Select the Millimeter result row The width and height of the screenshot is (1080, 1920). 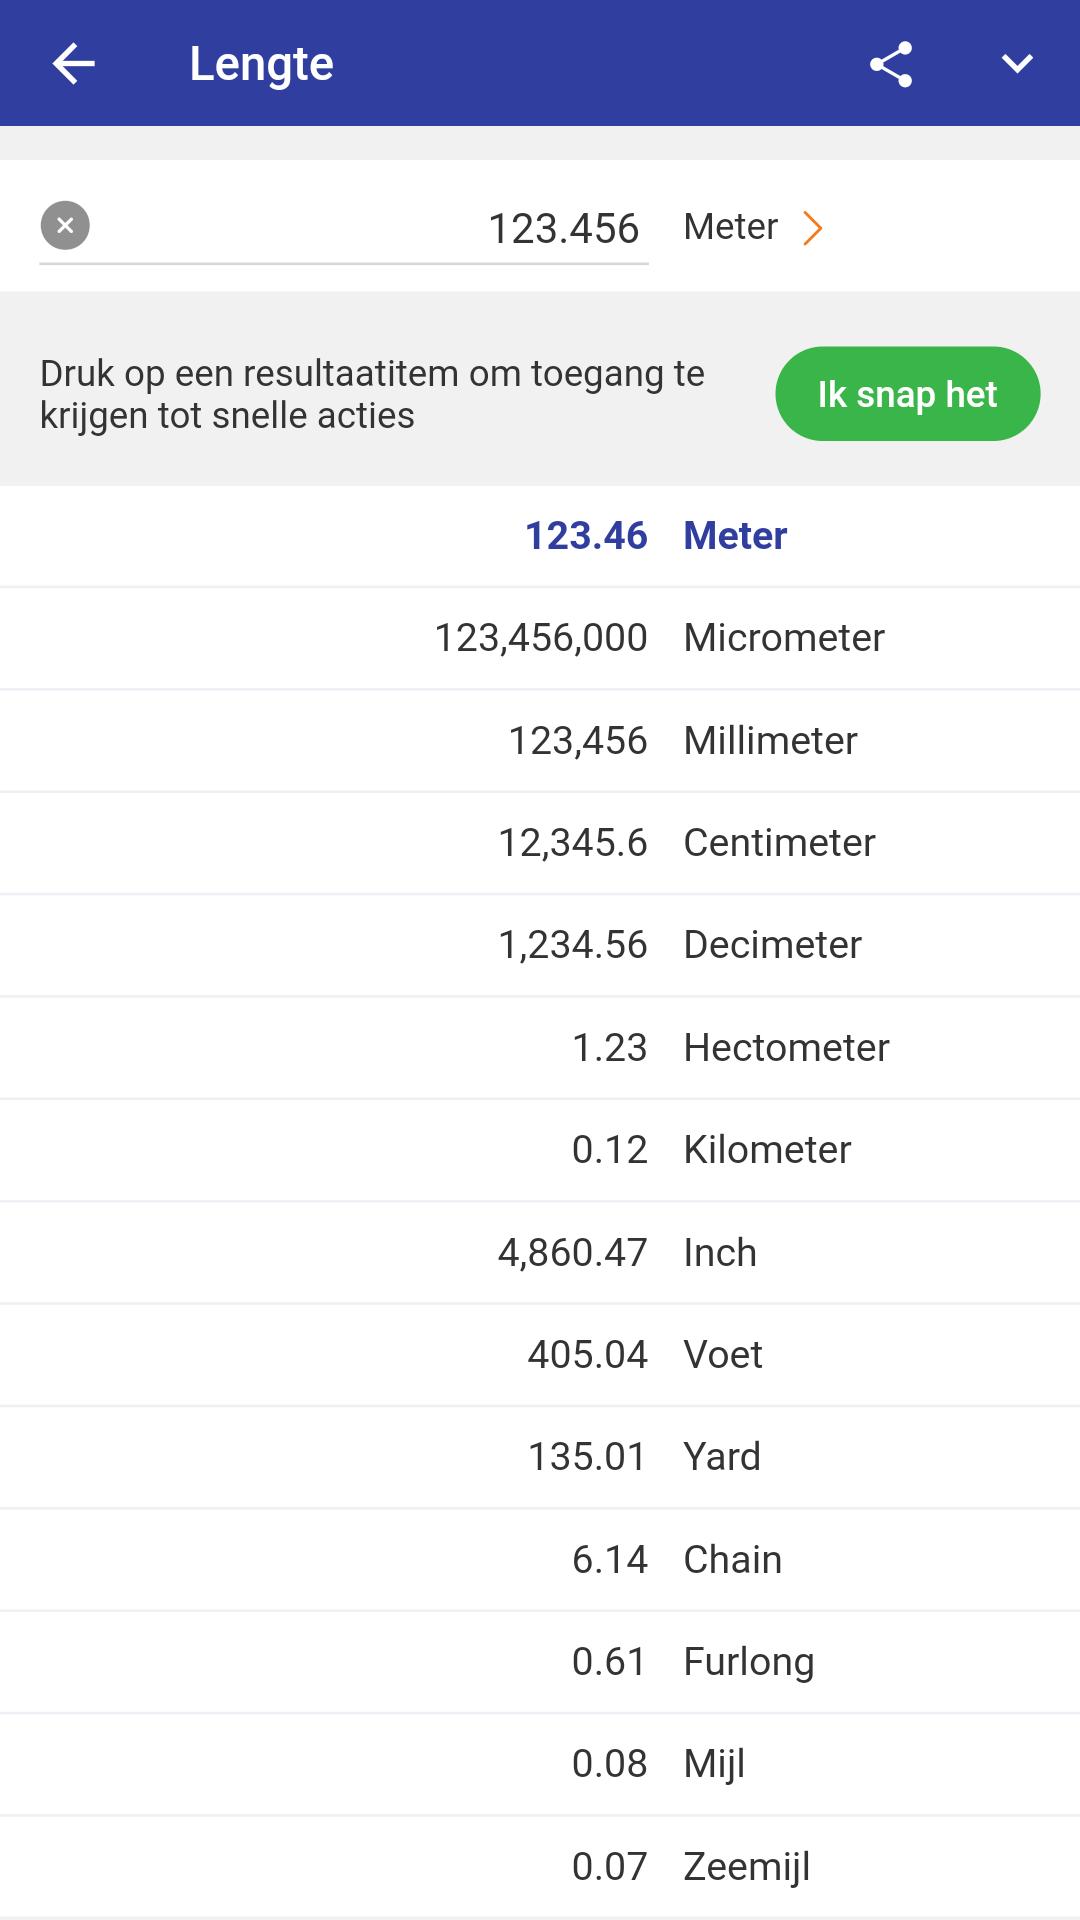point(540,741)
